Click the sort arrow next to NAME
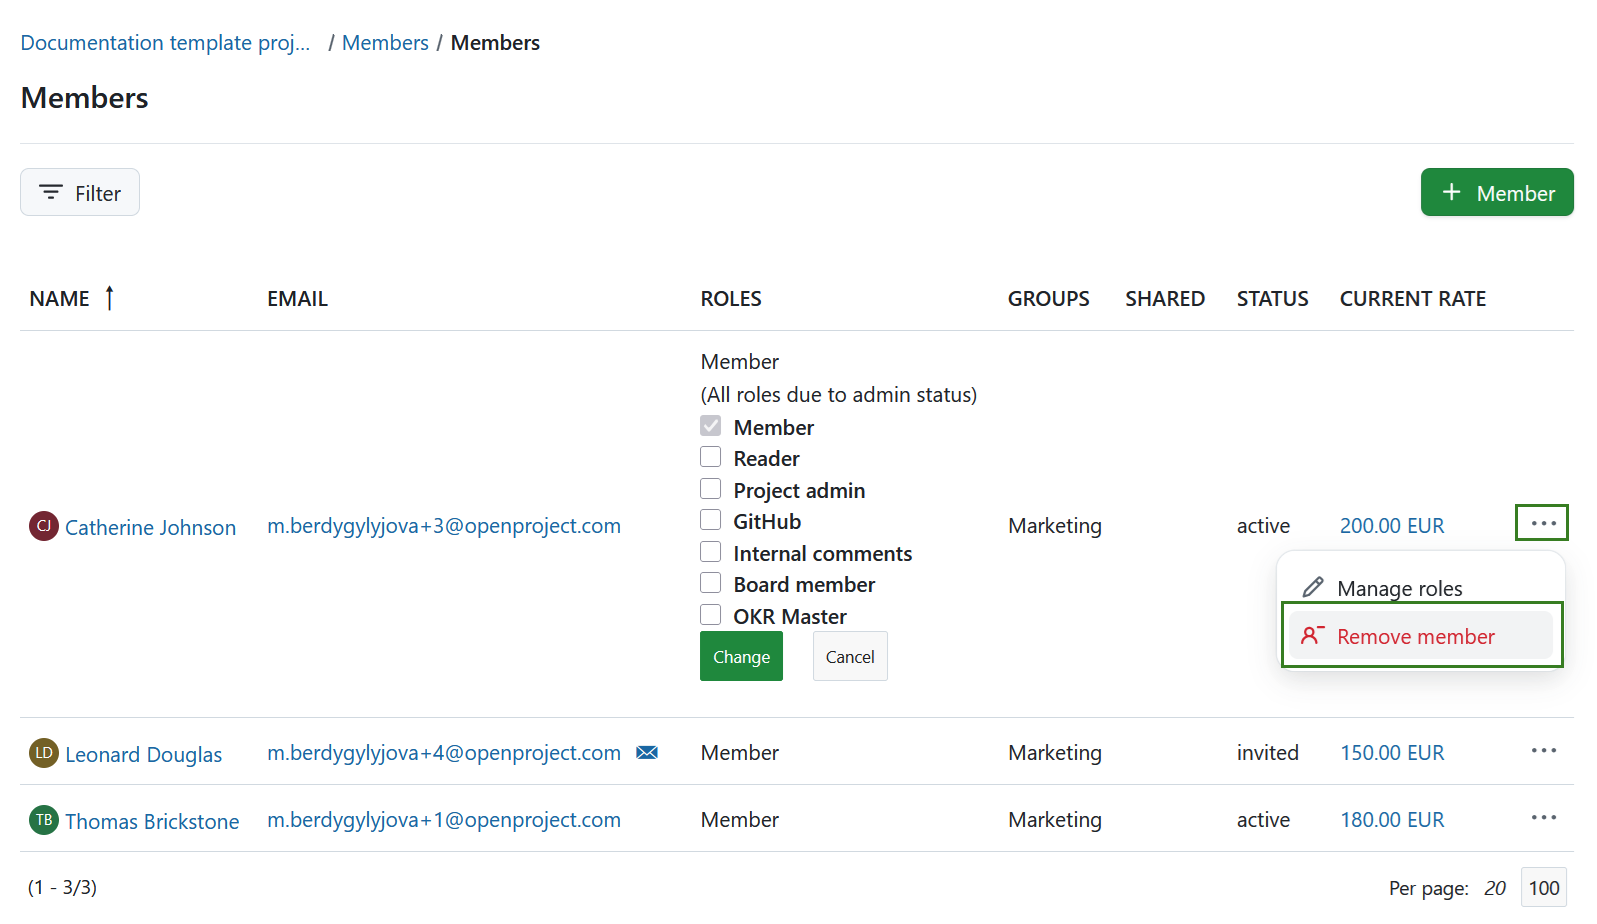This screenshot has height=924, width=1597. [x=110, y=298]
